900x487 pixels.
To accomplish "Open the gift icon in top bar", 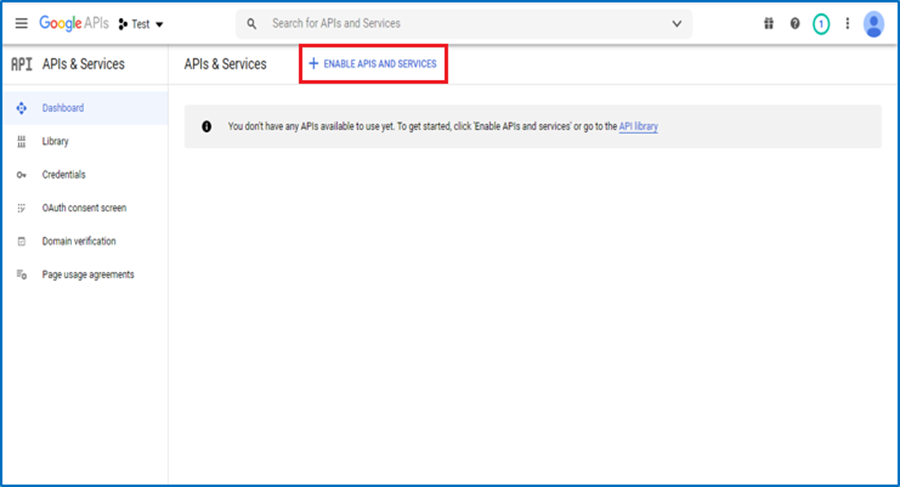I will pyautogui.click(x=769, y=23).
